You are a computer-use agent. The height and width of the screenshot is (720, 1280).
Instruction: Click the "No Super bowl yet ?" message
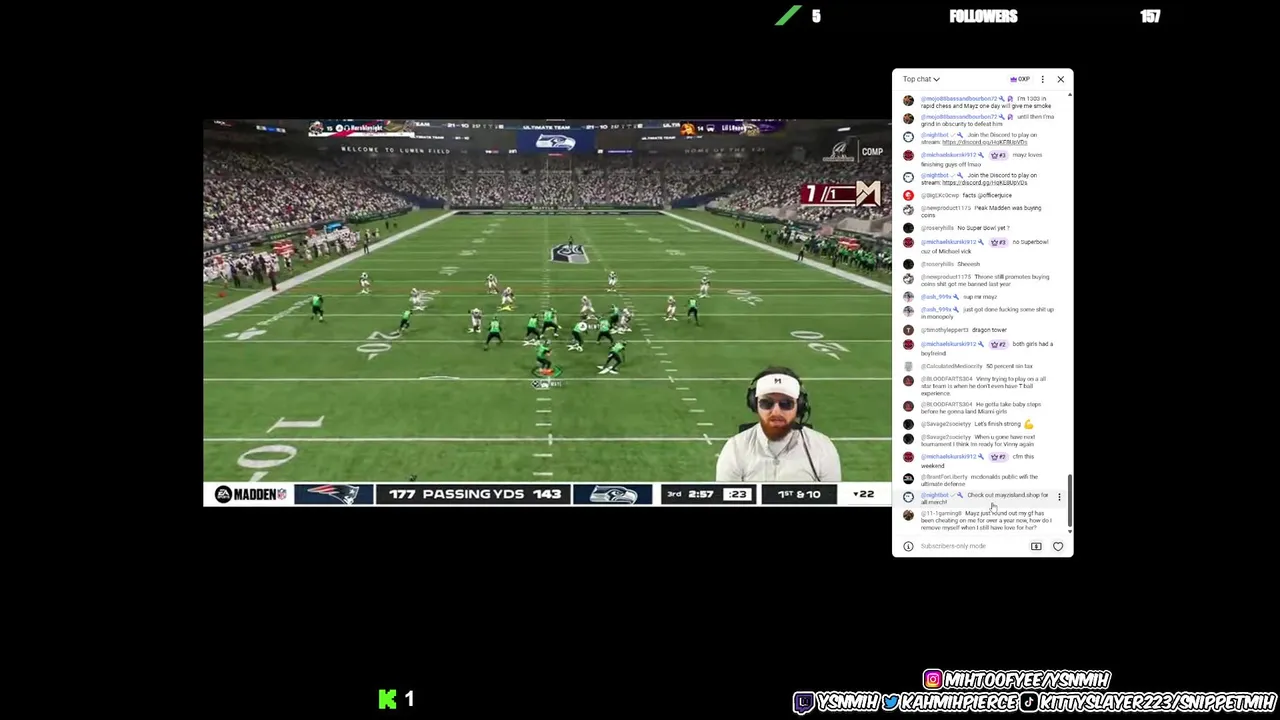[x=982, y=228]
